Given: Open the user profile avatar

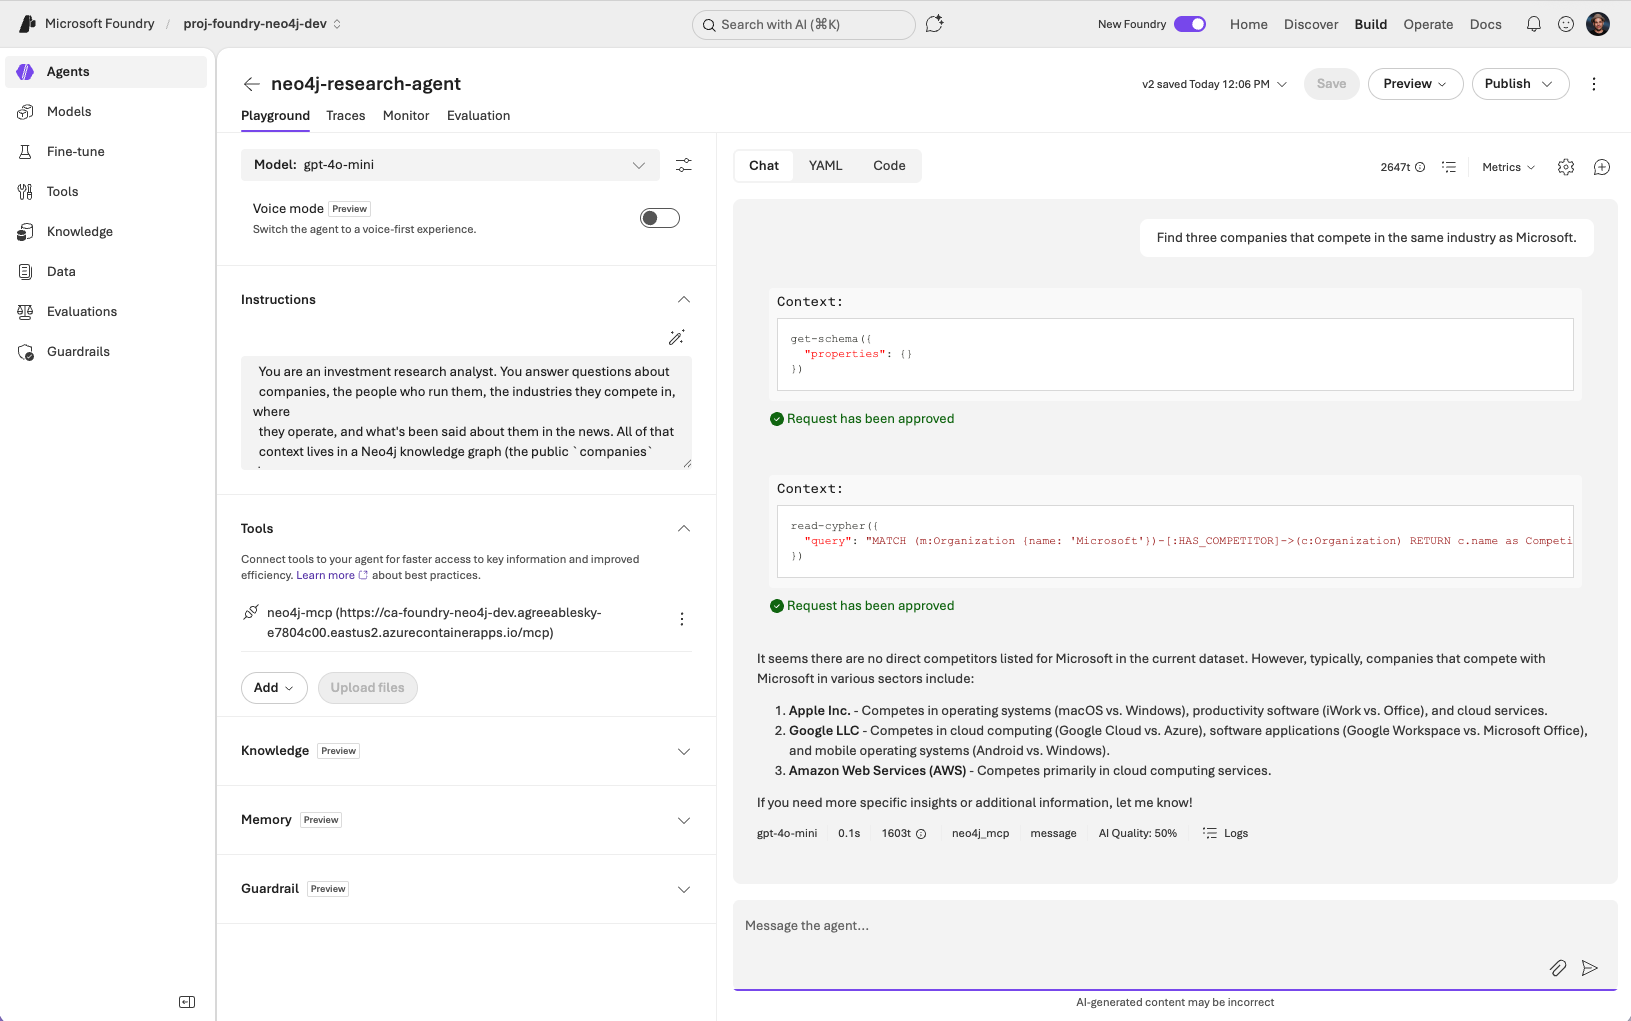Looking at the screenshot, I should pos(1598,24).
